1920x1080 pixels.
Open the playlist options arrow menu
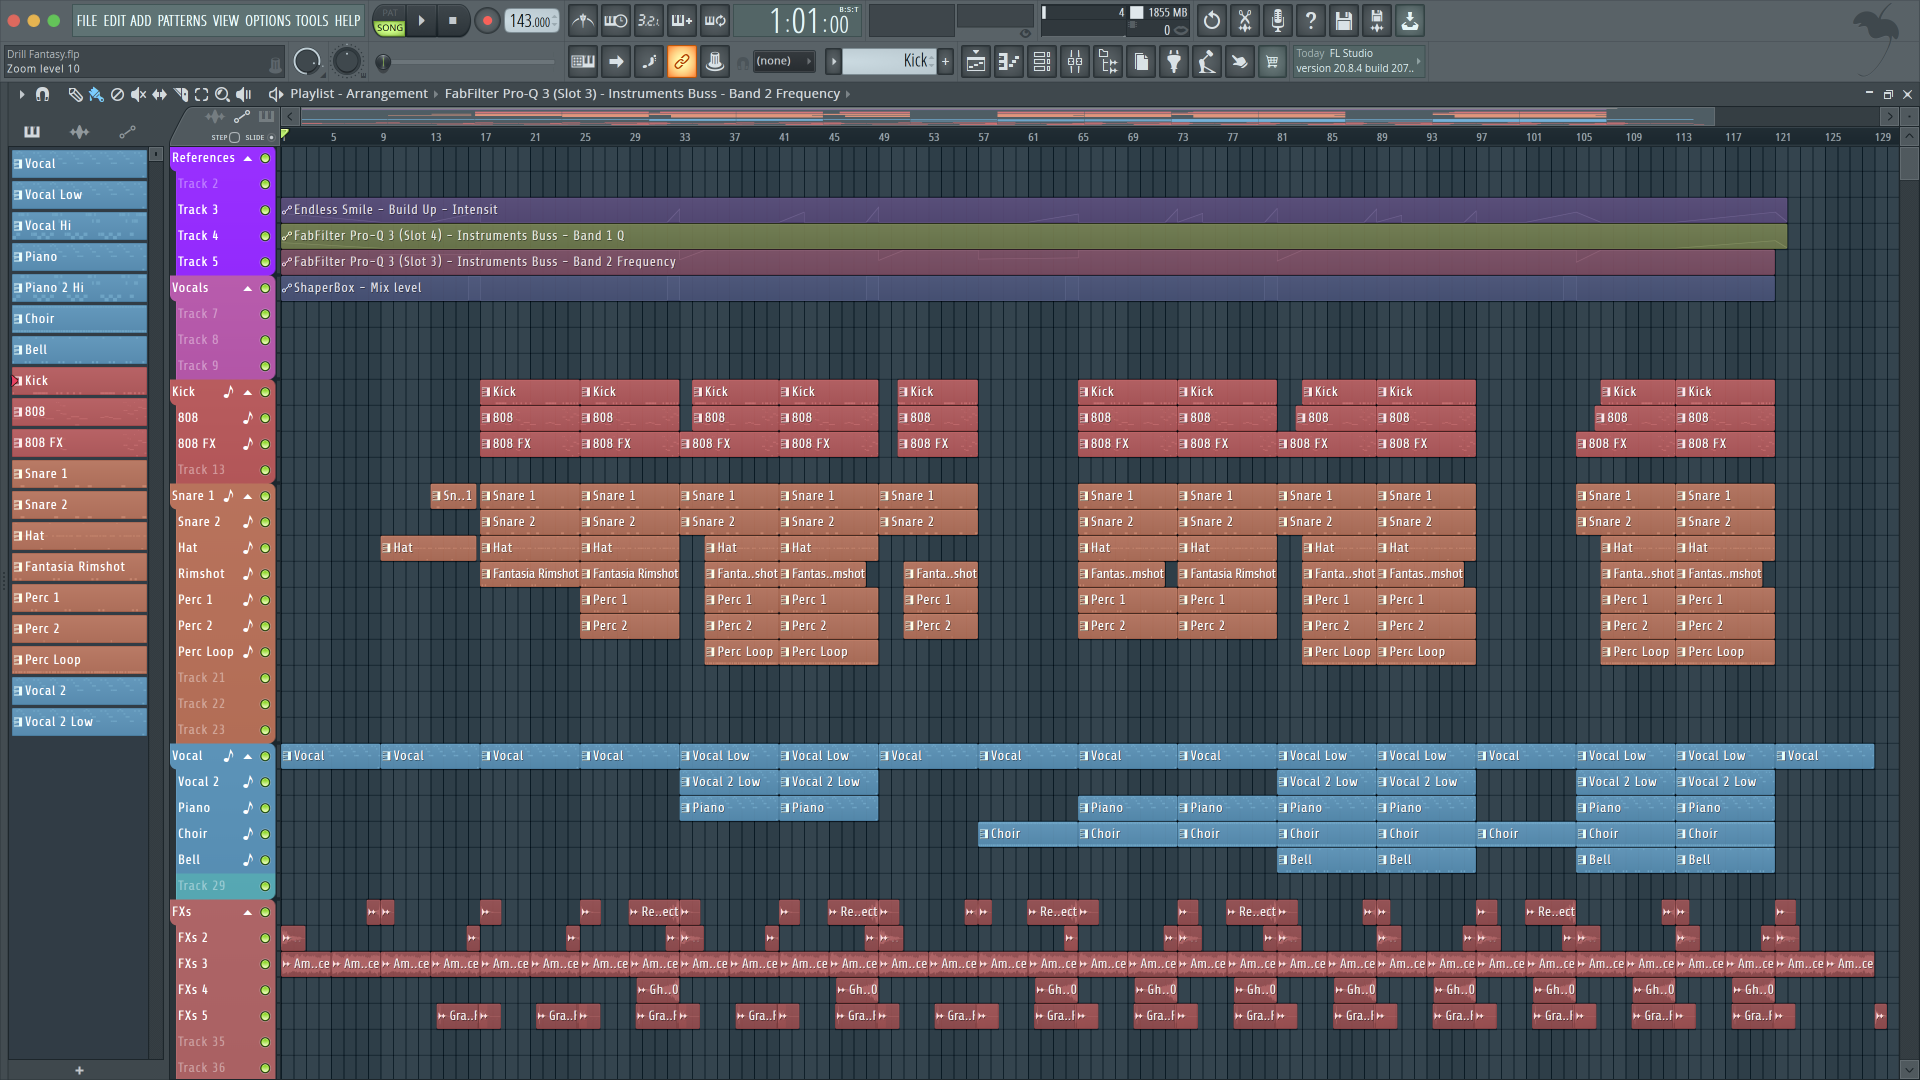(21, 94)
